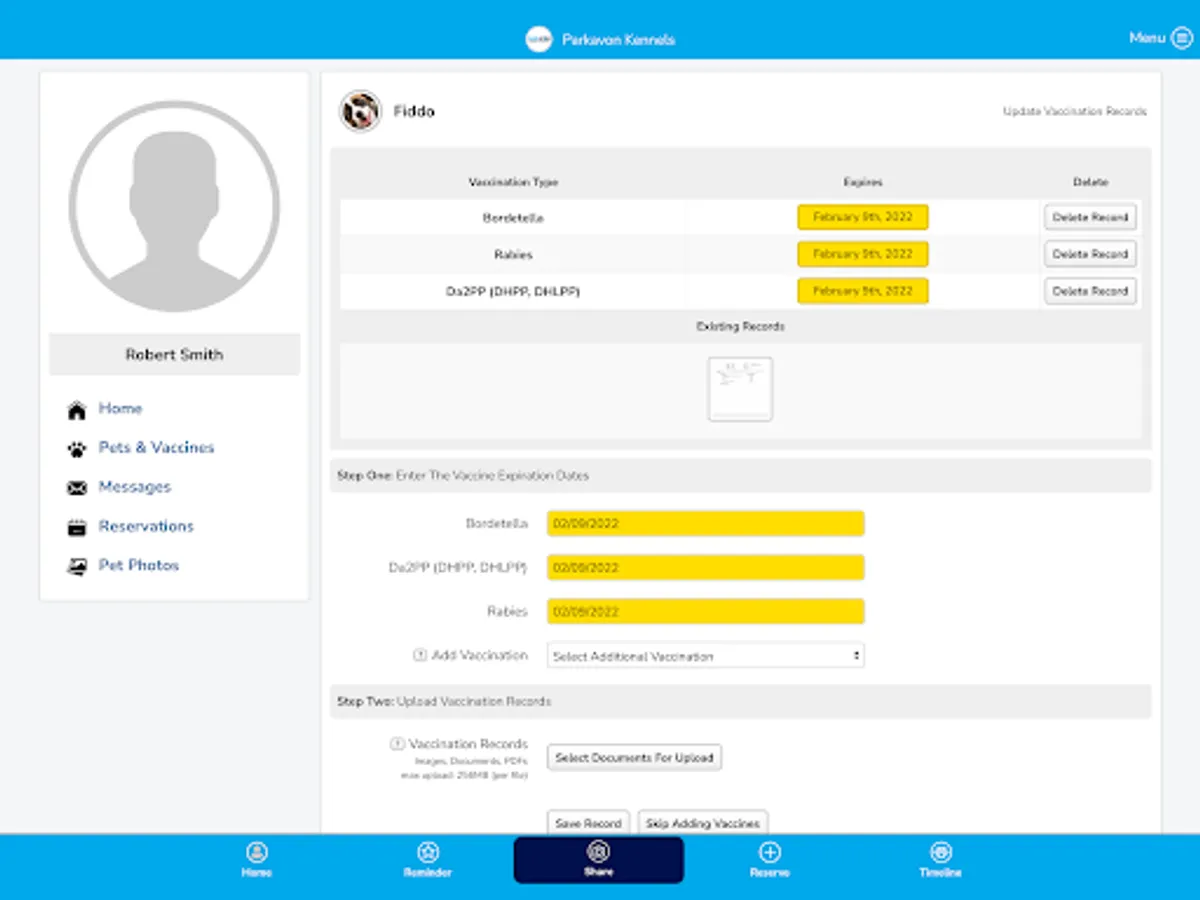Open Select Additional Vaccination dropdown
This screenshot has width=1200, height=900.
705,656
